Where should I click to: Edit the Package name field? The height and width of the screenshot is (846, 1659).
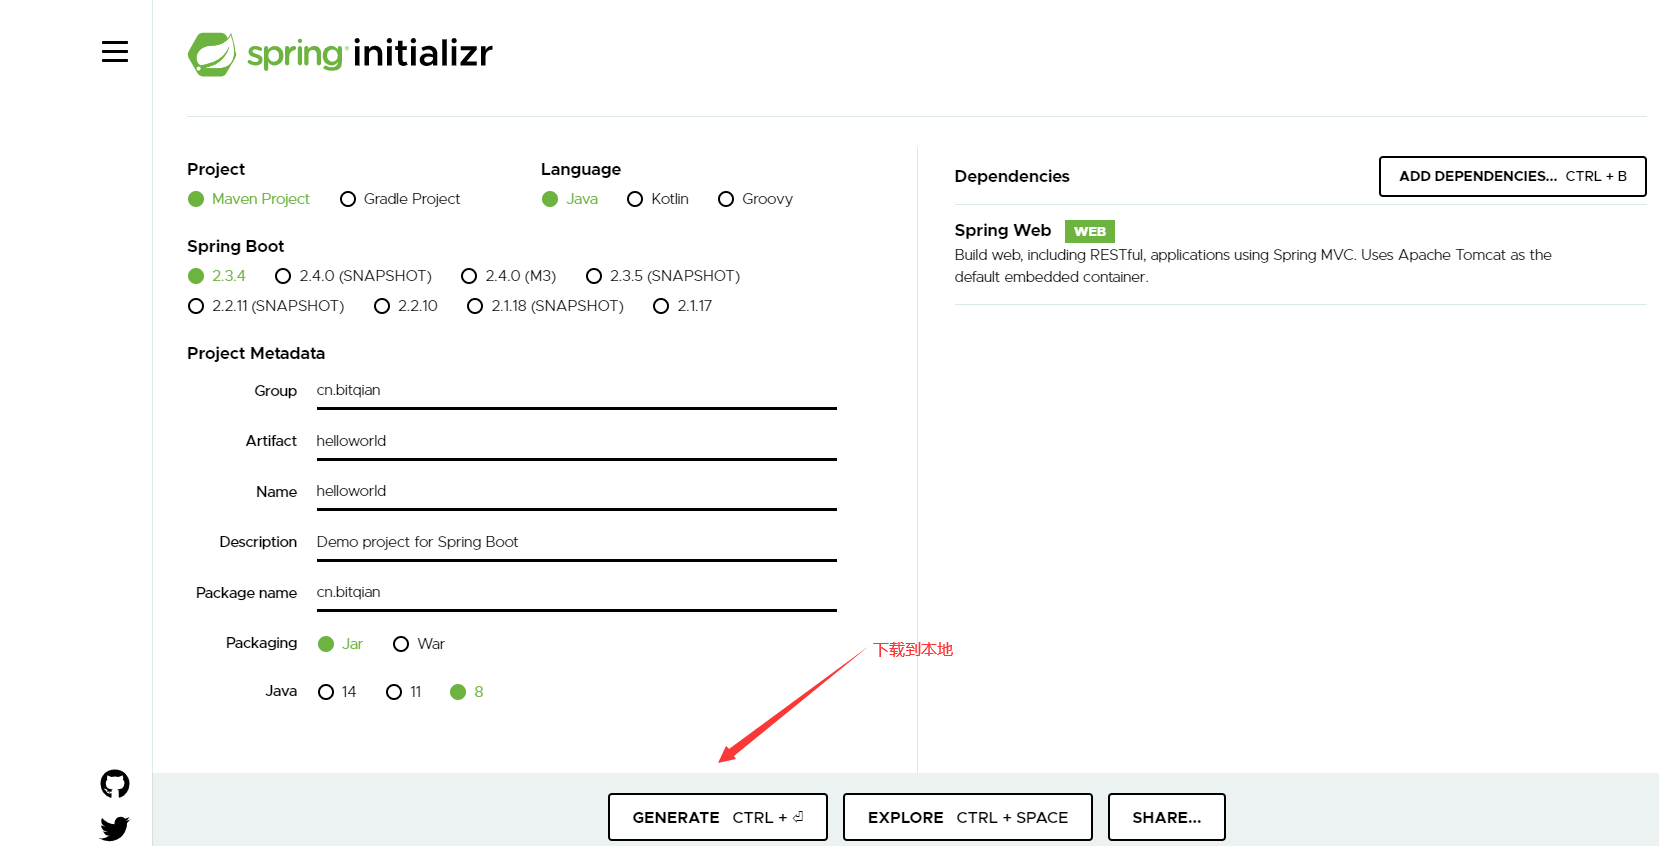coord(576,593)
